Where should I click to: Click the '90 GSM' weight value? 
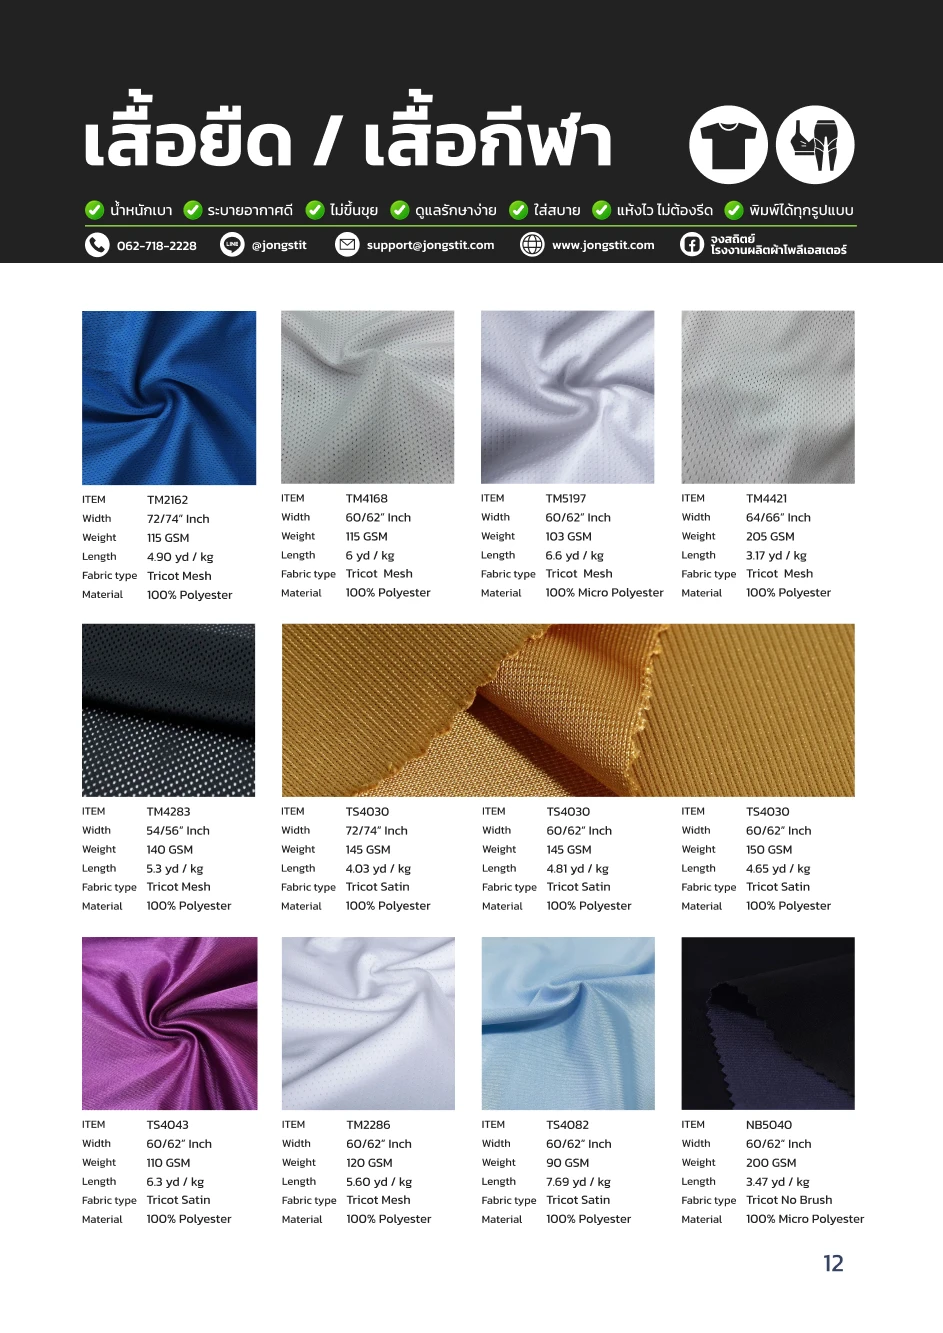[568, 1163]
